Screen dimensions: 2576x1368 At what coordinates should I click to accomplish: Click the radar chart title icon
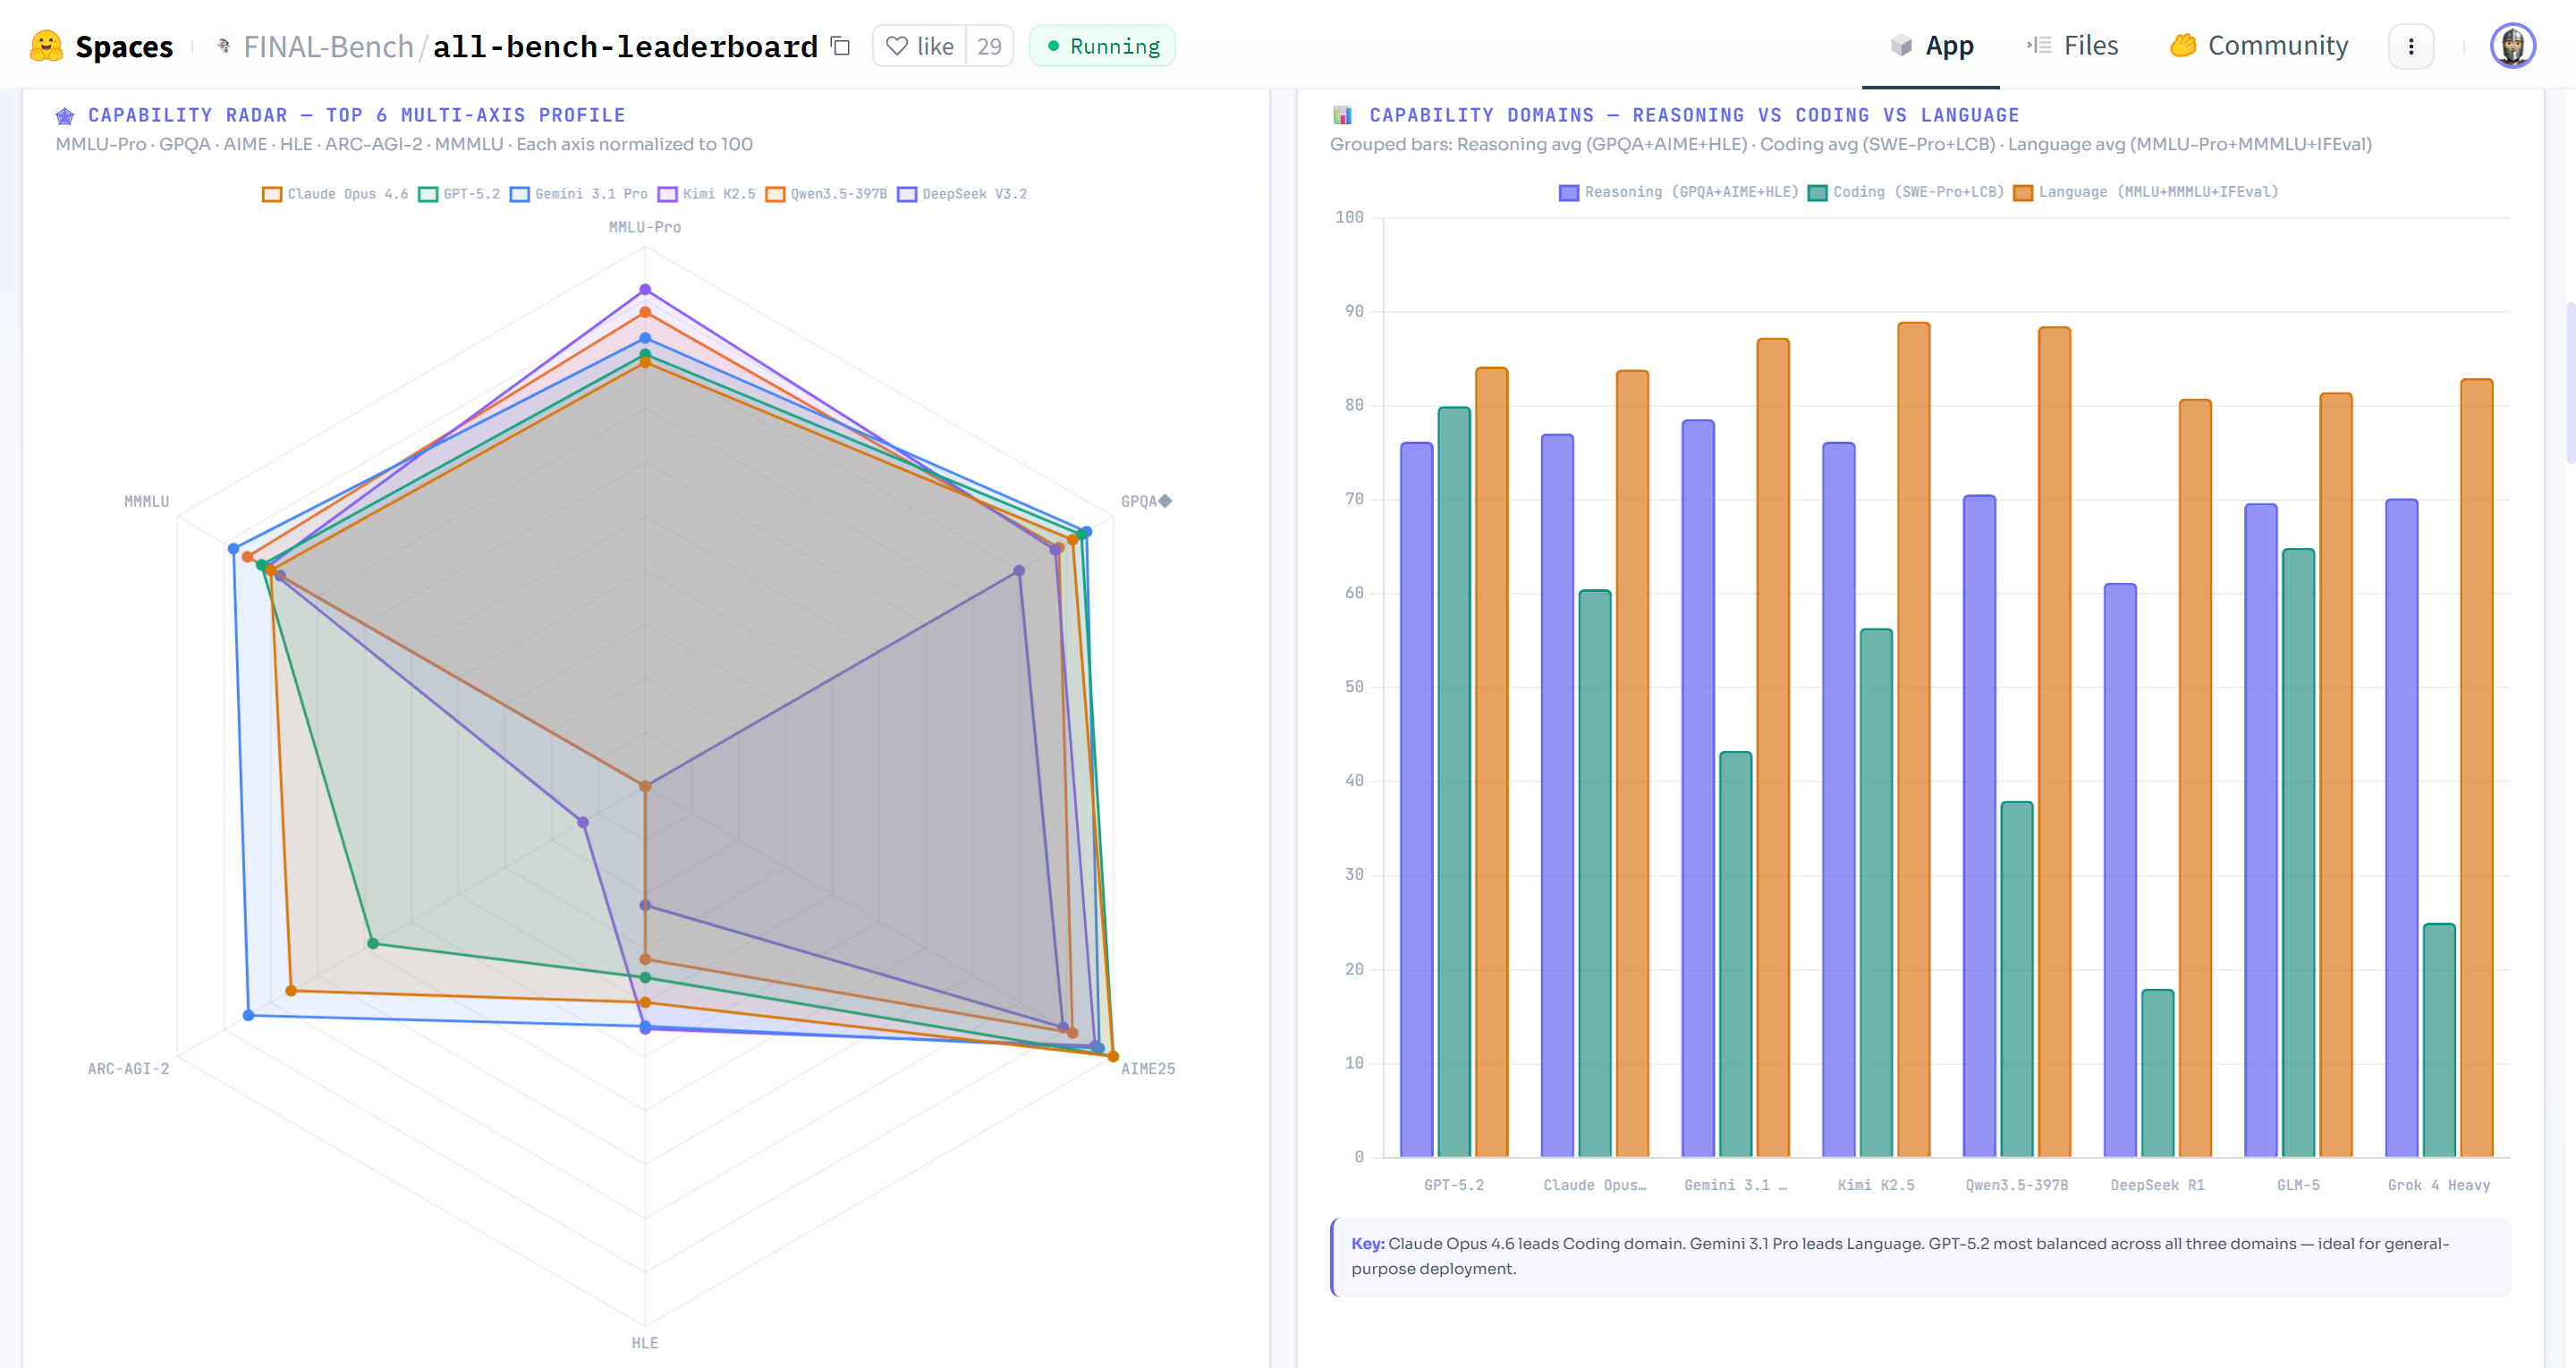pyautogui.click(x=65, y=116)
